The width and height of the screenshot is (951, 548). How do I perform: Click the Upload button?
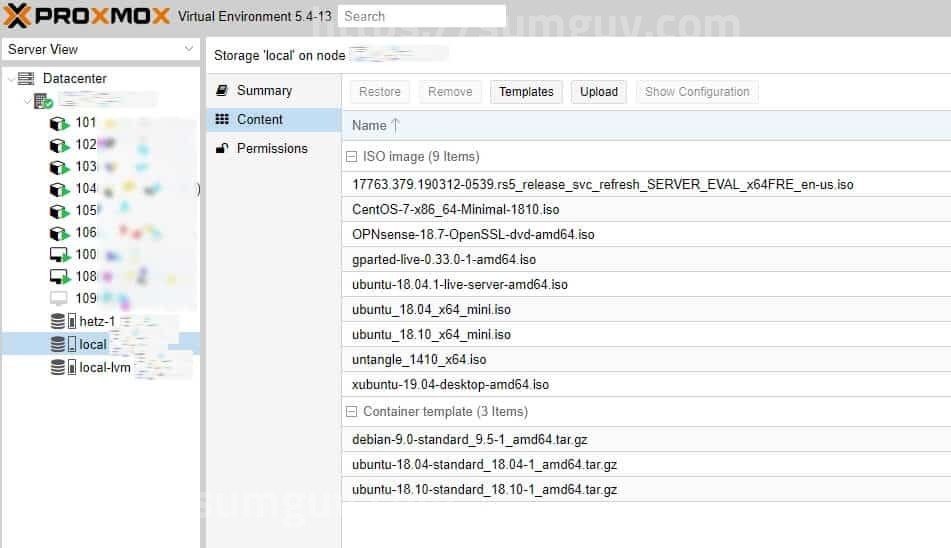[x=599, y=92]
